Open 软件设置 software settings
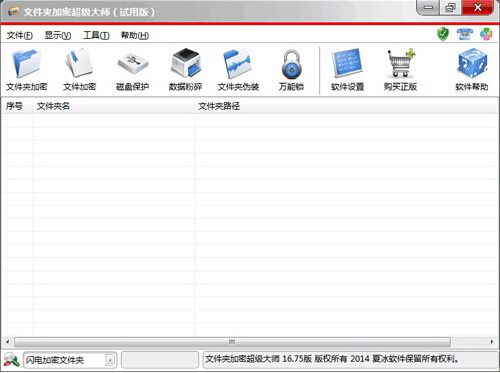 click(x=347, y=69)
